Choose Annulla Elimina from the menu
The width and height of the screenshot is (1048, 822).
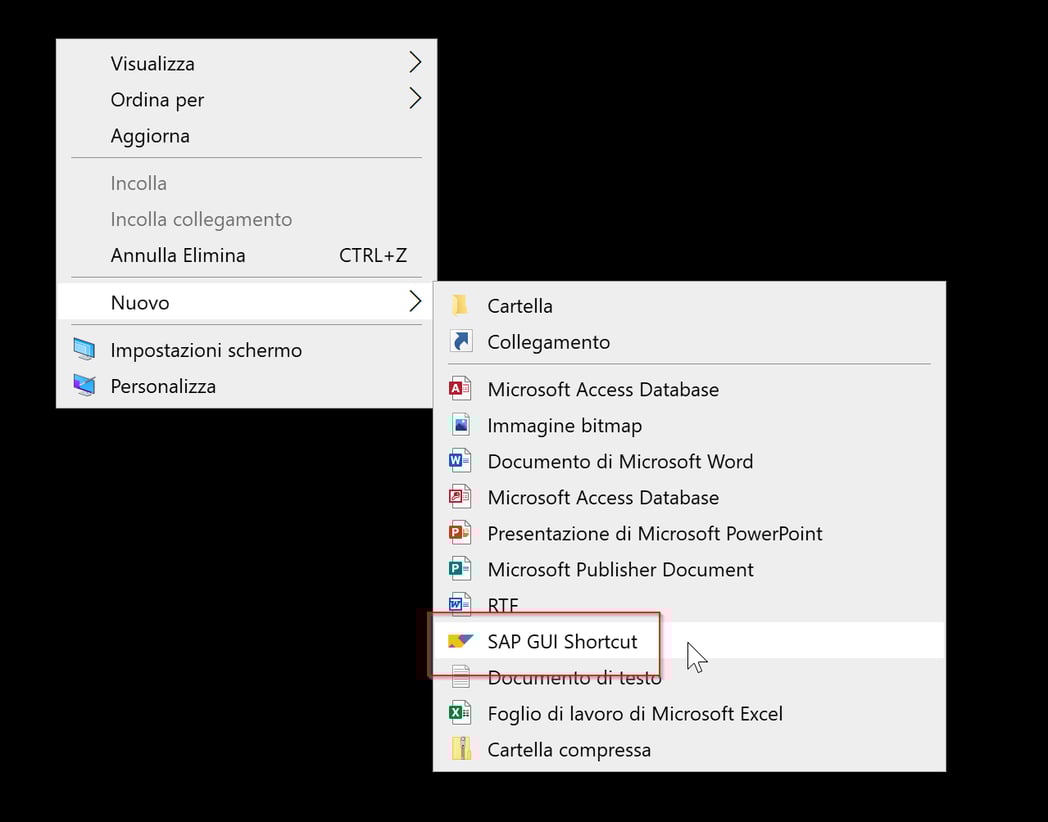click(x=177, y=255)
